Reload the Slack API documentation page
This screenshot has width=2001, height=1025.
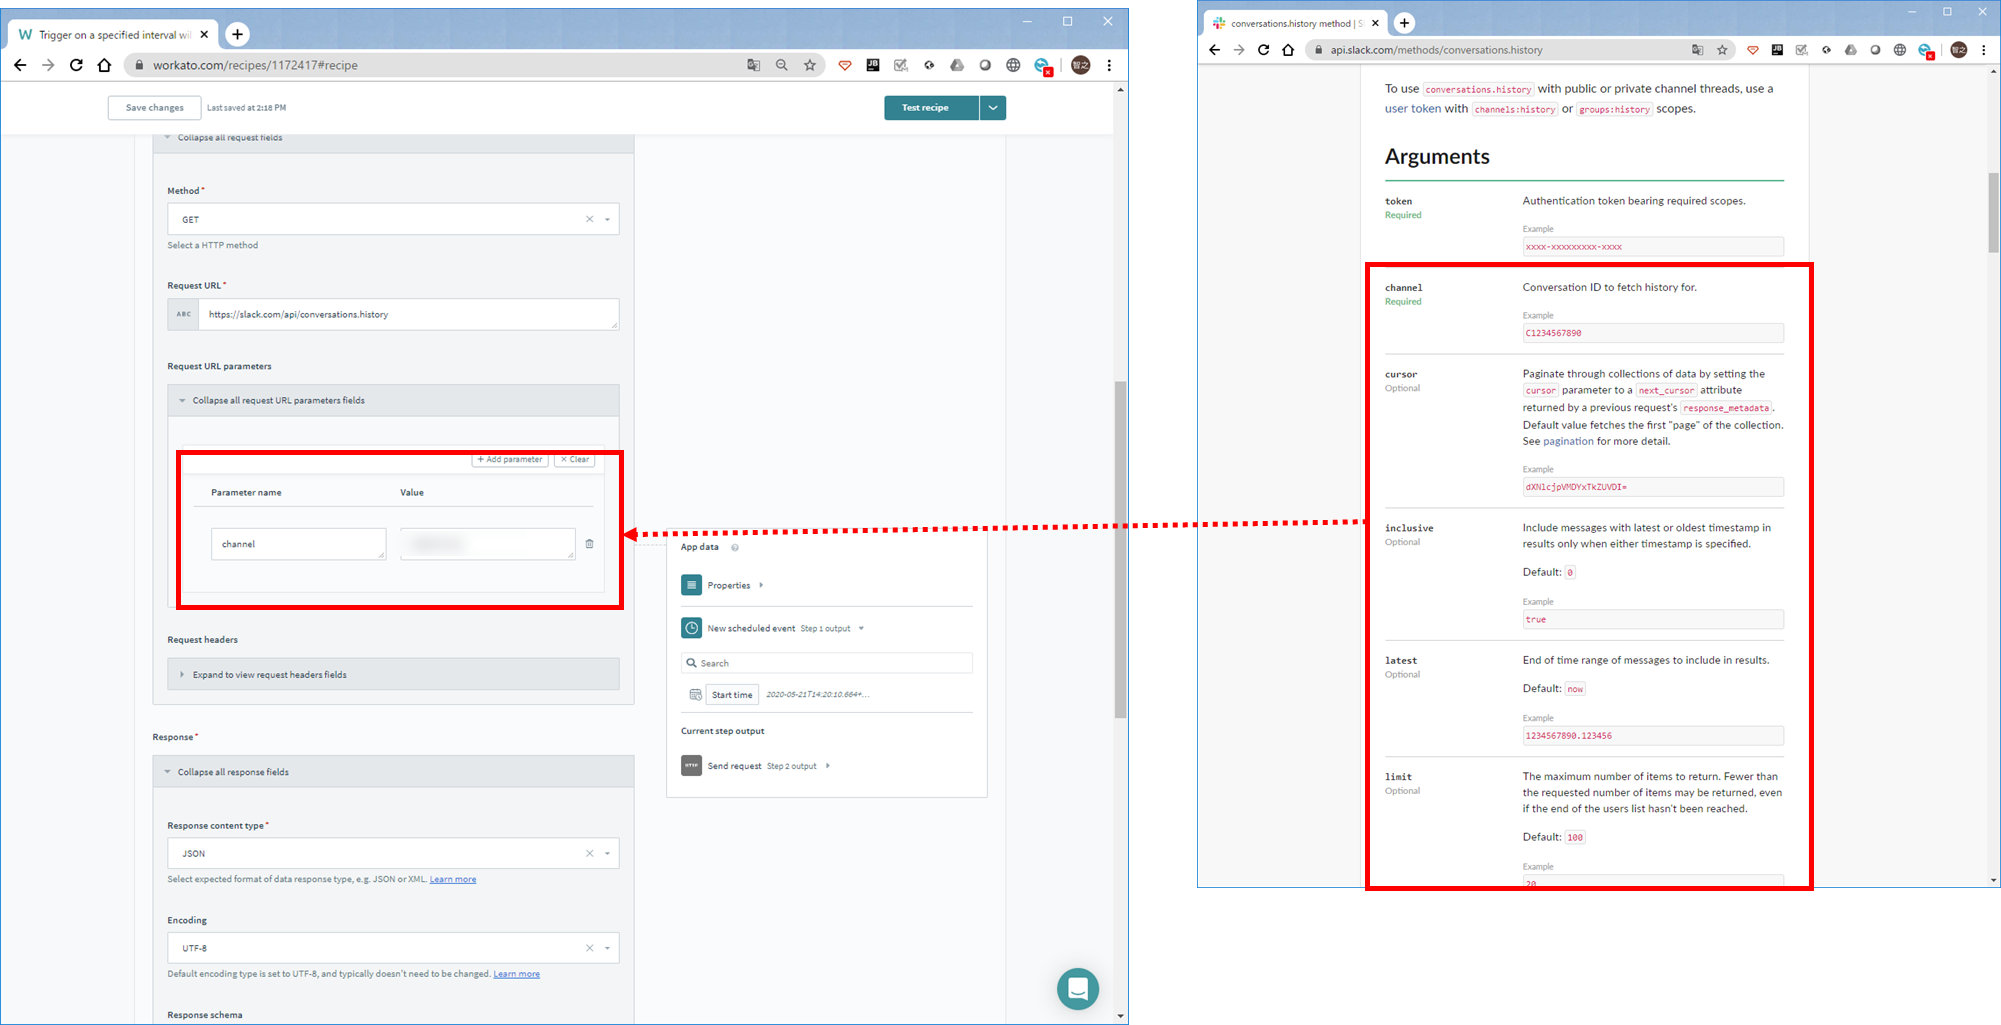(1263, 50)
